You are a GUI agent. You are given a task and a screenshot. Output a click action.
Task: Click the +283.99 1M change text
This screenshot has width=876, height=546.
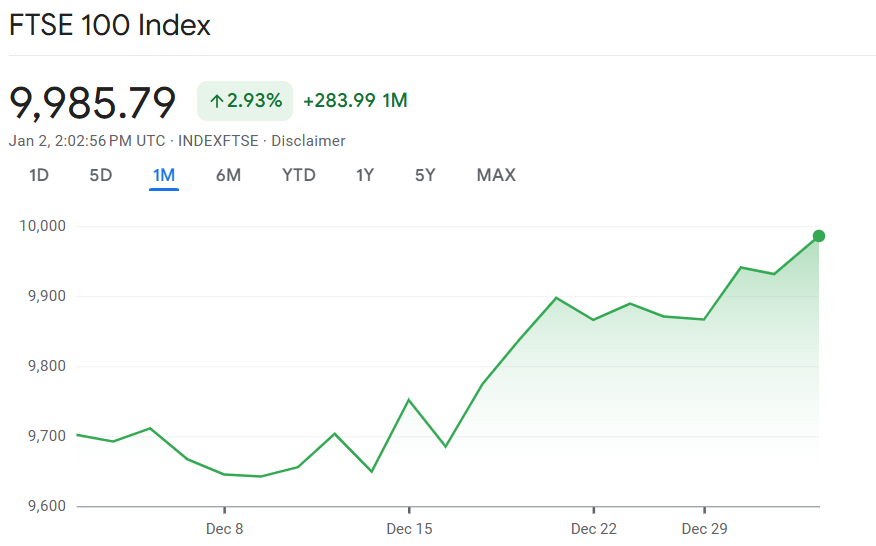coord(355,101)
